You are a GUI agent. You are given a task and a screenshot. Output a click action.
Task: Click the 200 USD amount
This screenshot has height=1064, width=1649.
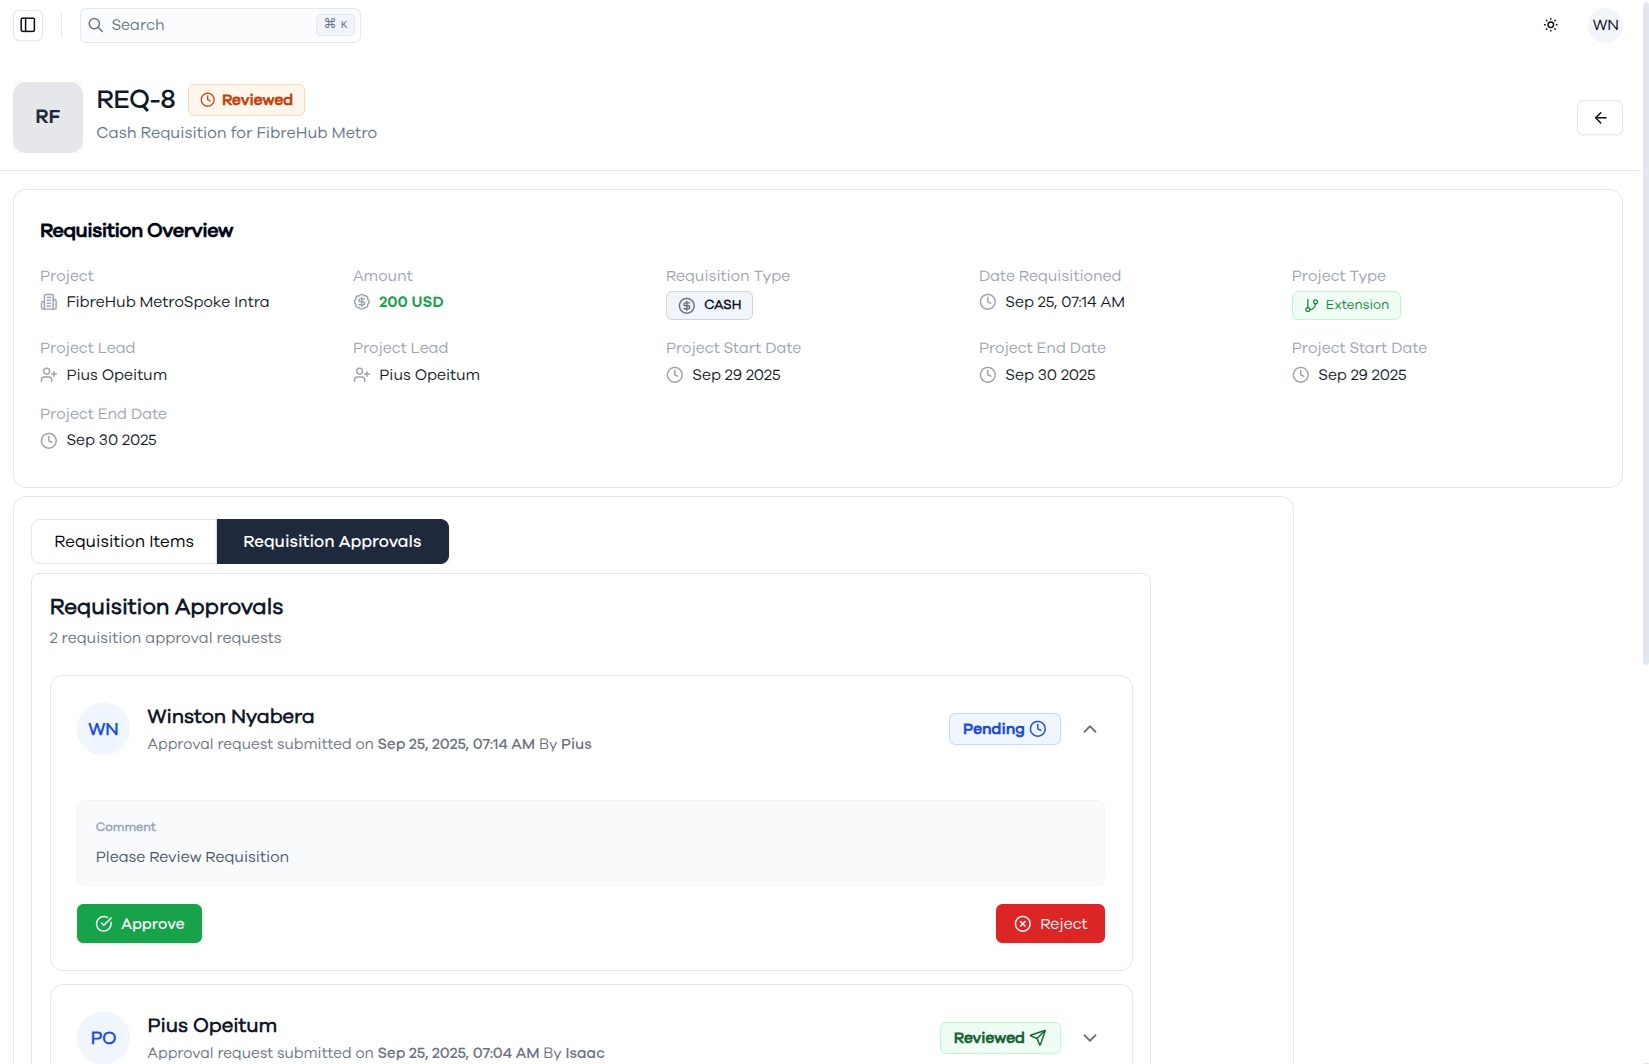click(411, 302)
